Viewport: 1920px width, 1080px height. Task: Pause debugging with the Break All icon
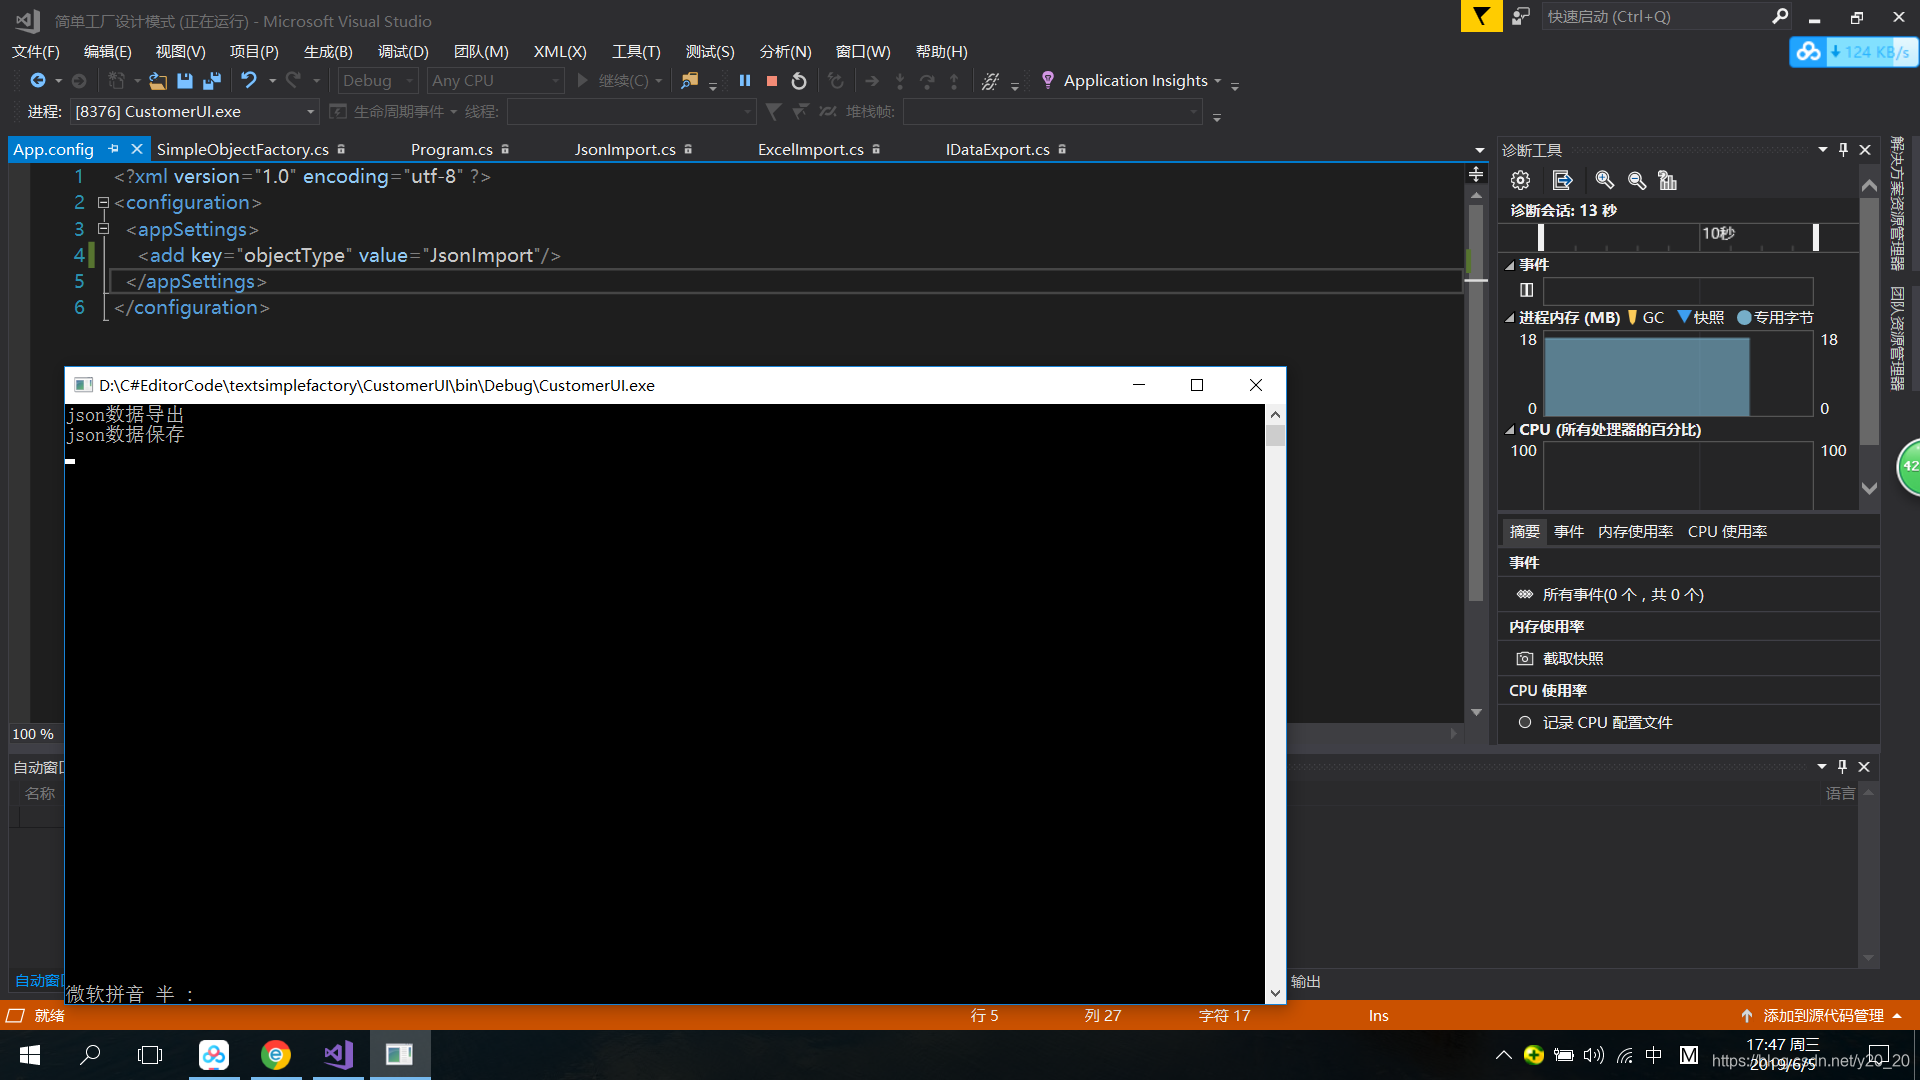pos(745,81)
